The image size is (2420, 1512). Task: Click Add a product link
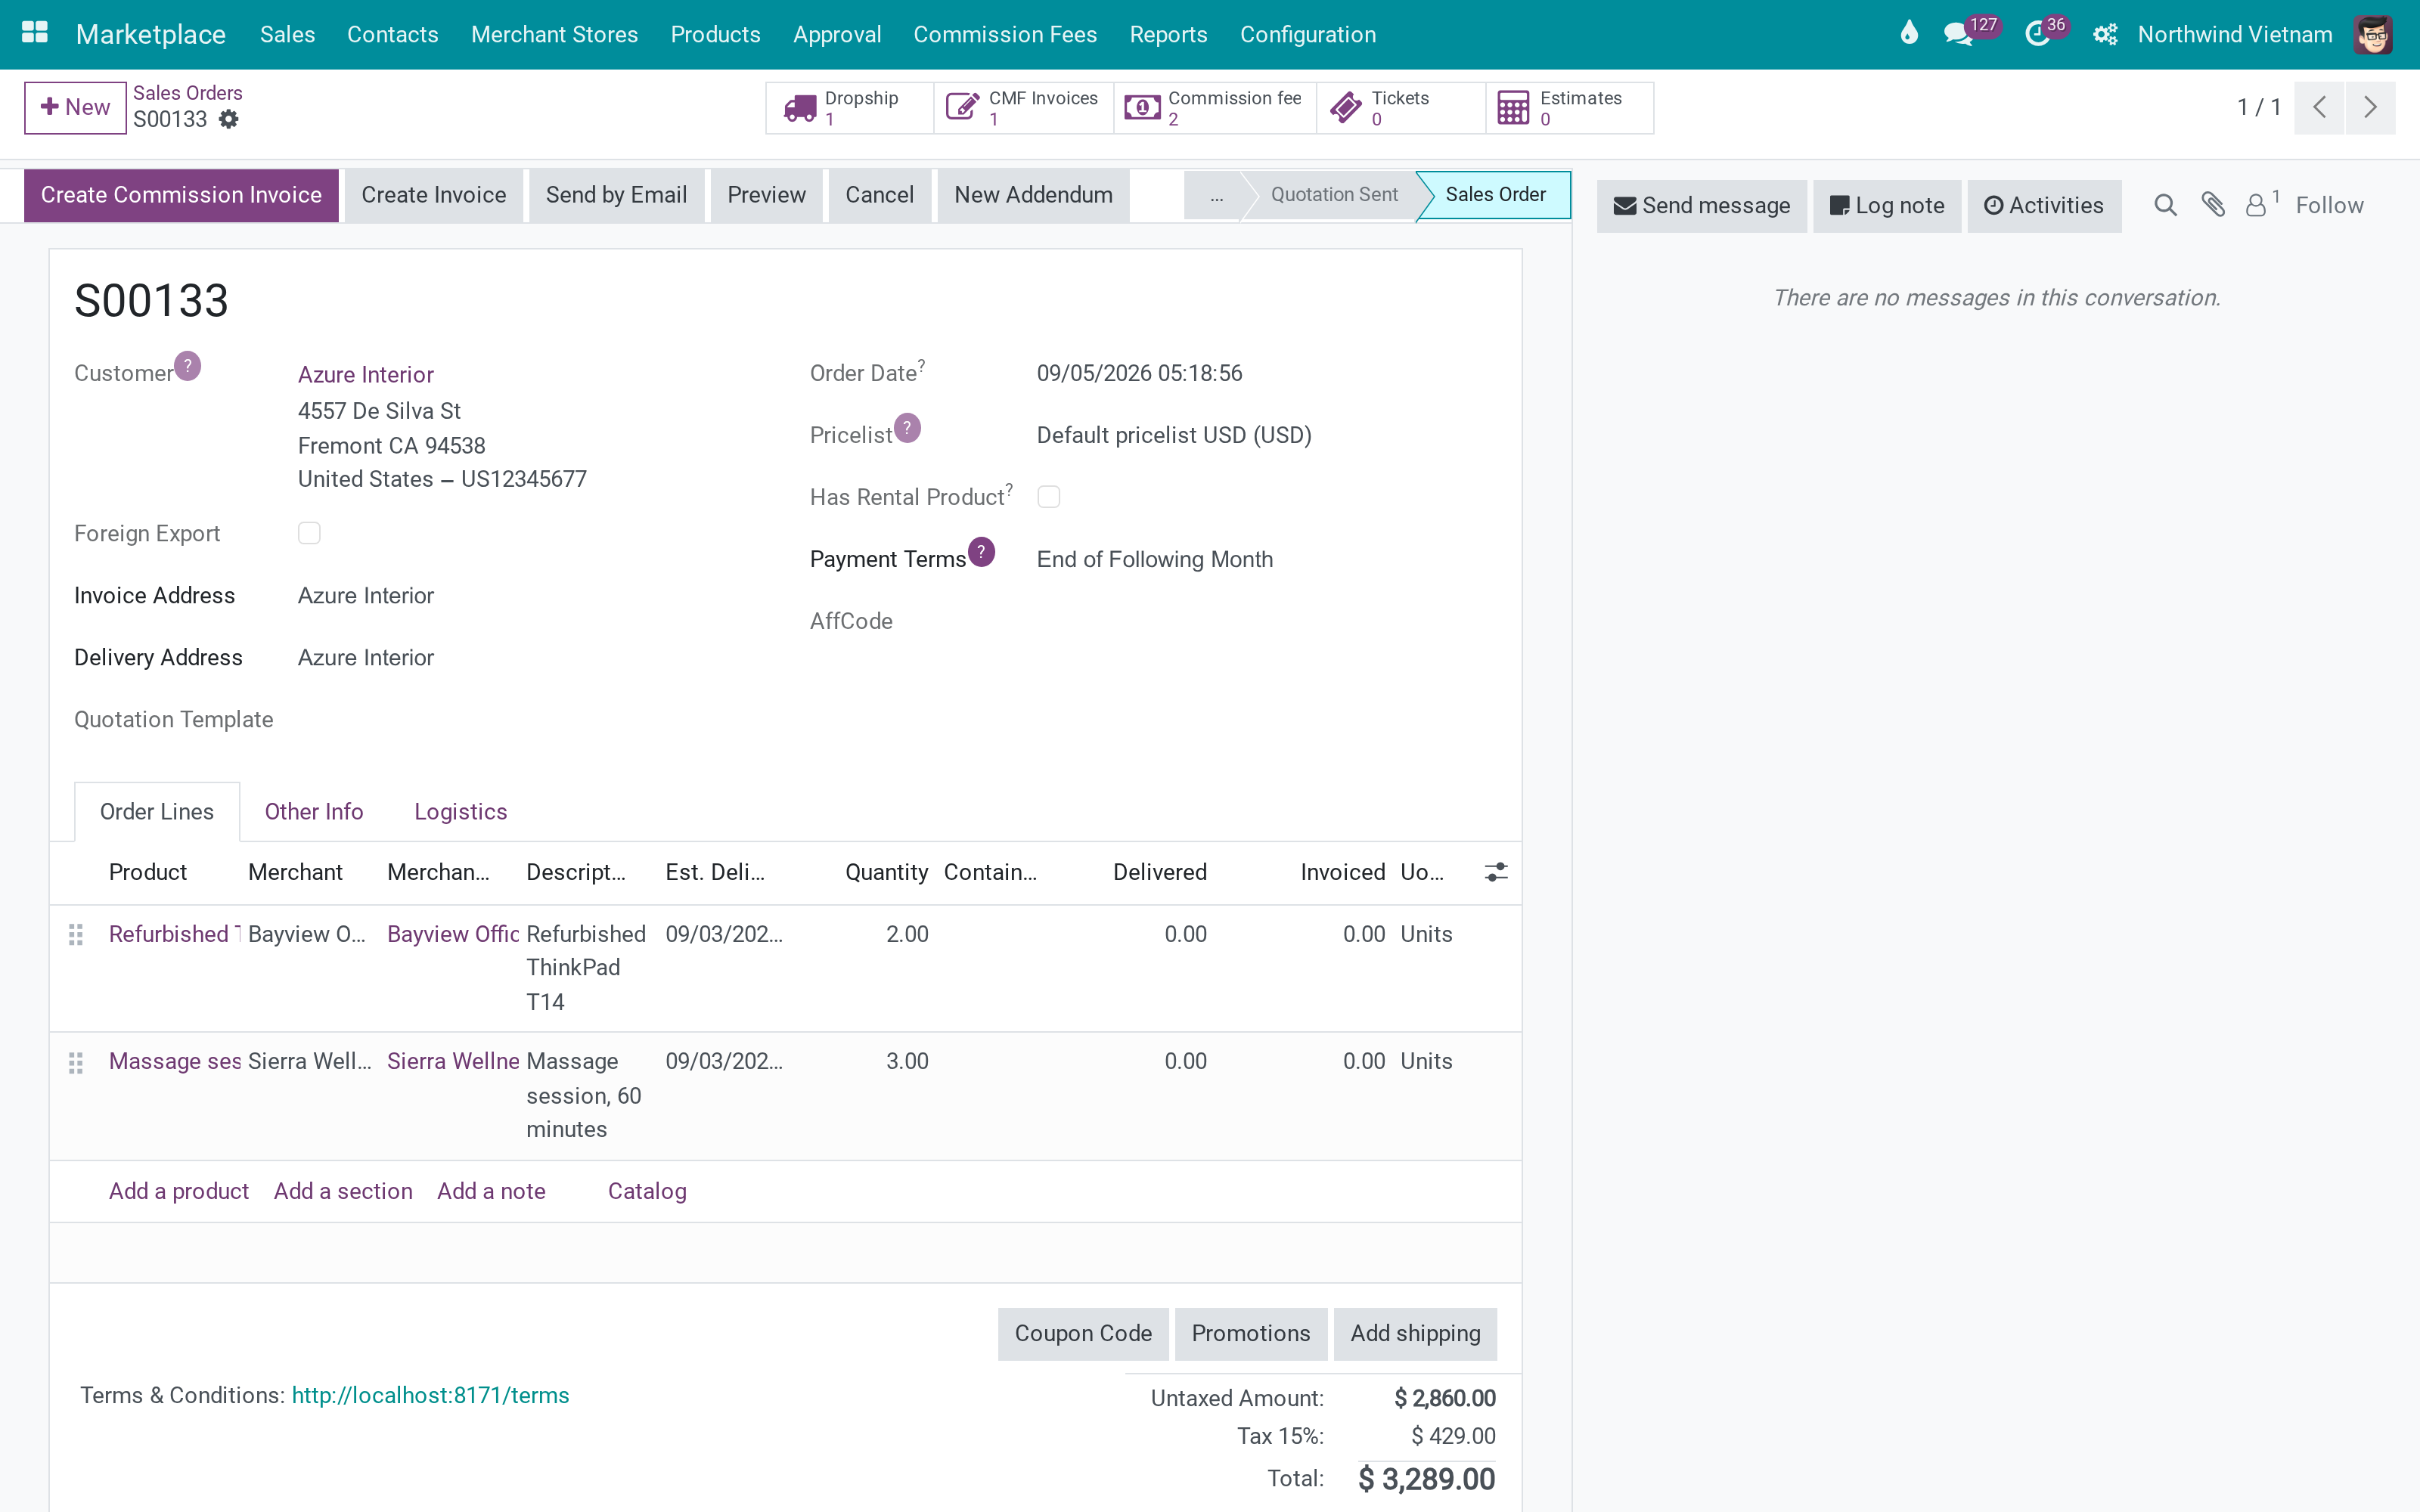point(179,1191)
